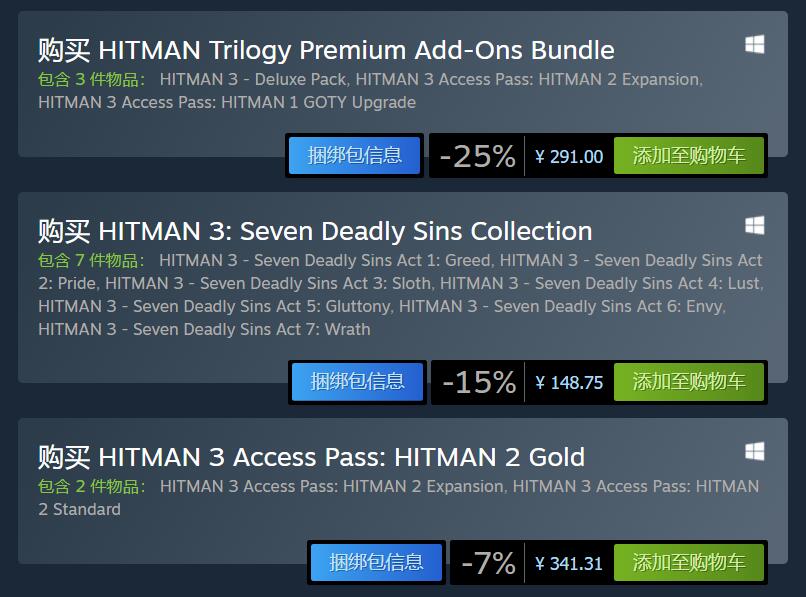Viewport: 806px width, 597px height.
Task: Open HITMAN Trilogy Premium Add-Ons Bundle title
Action: click(x=326, y=50)
